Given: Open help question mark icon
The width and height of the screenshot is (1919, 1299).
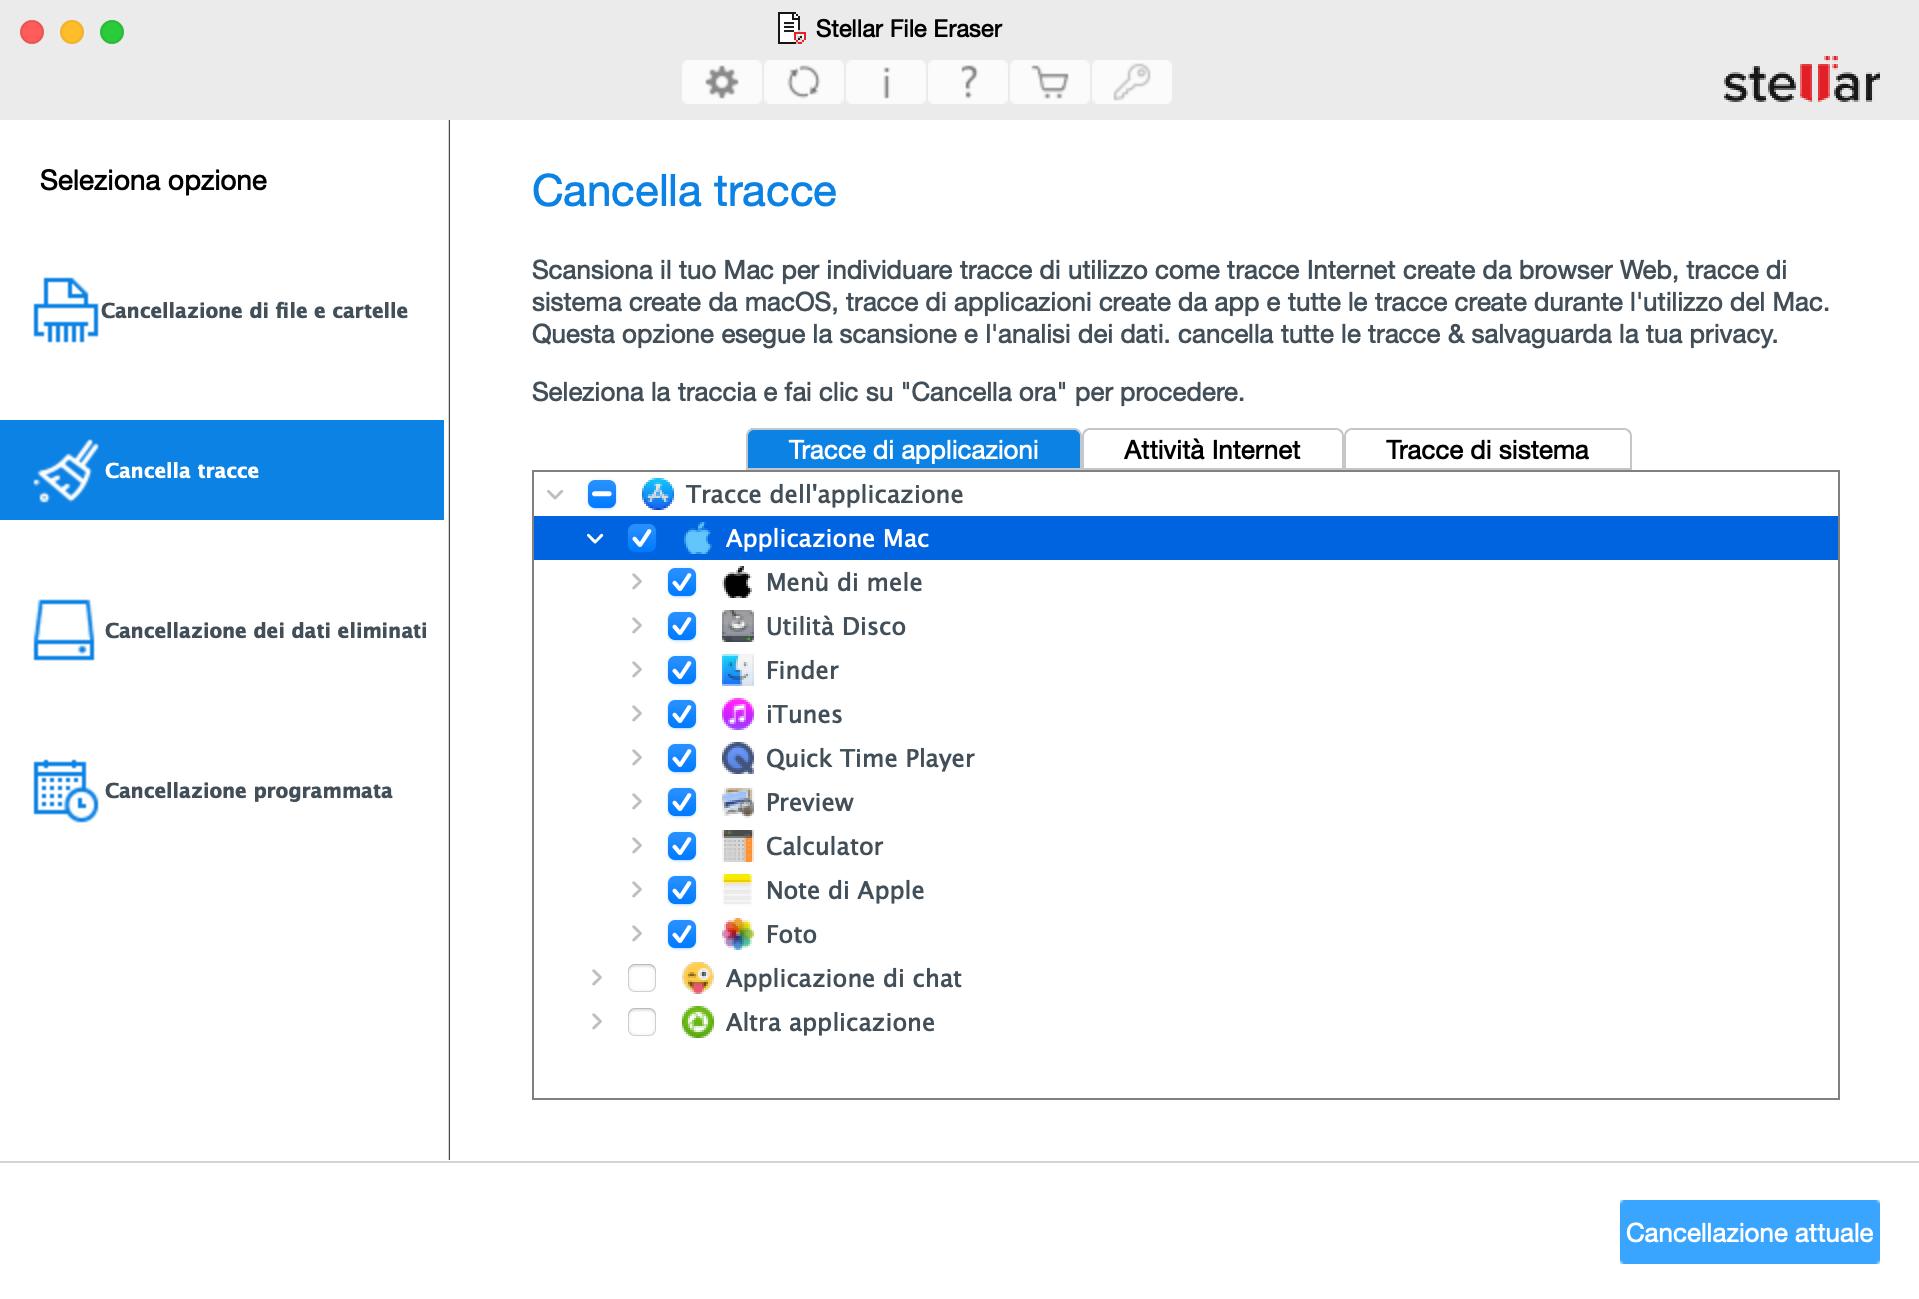Looking at the screenshot, I should pos(968,82).
